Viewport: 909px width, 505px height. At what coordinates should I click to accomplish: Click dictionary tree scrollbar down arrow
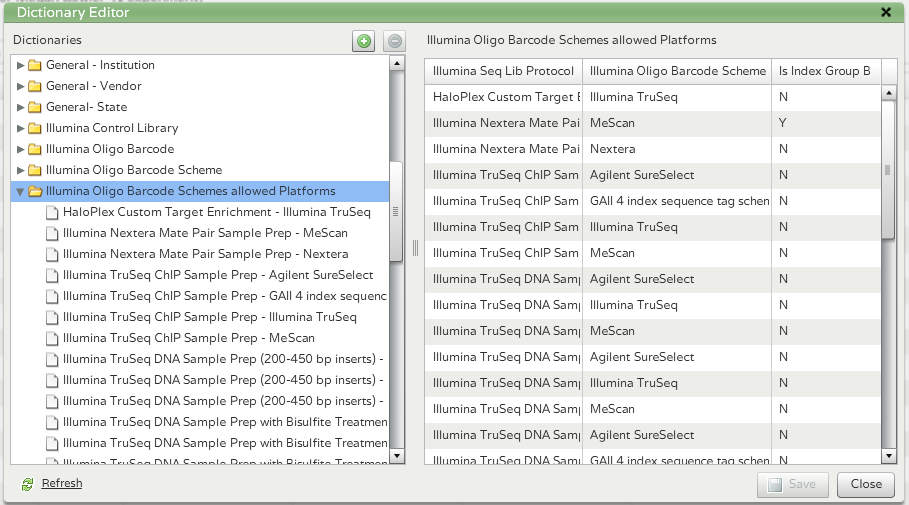[x=397, y=456]
